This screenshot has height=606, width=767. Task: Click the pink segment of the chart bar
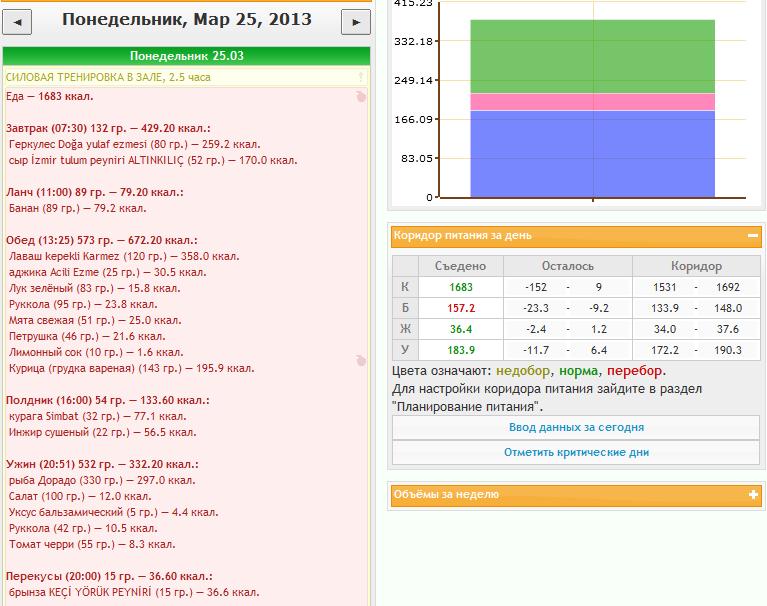tap(592, 102)
